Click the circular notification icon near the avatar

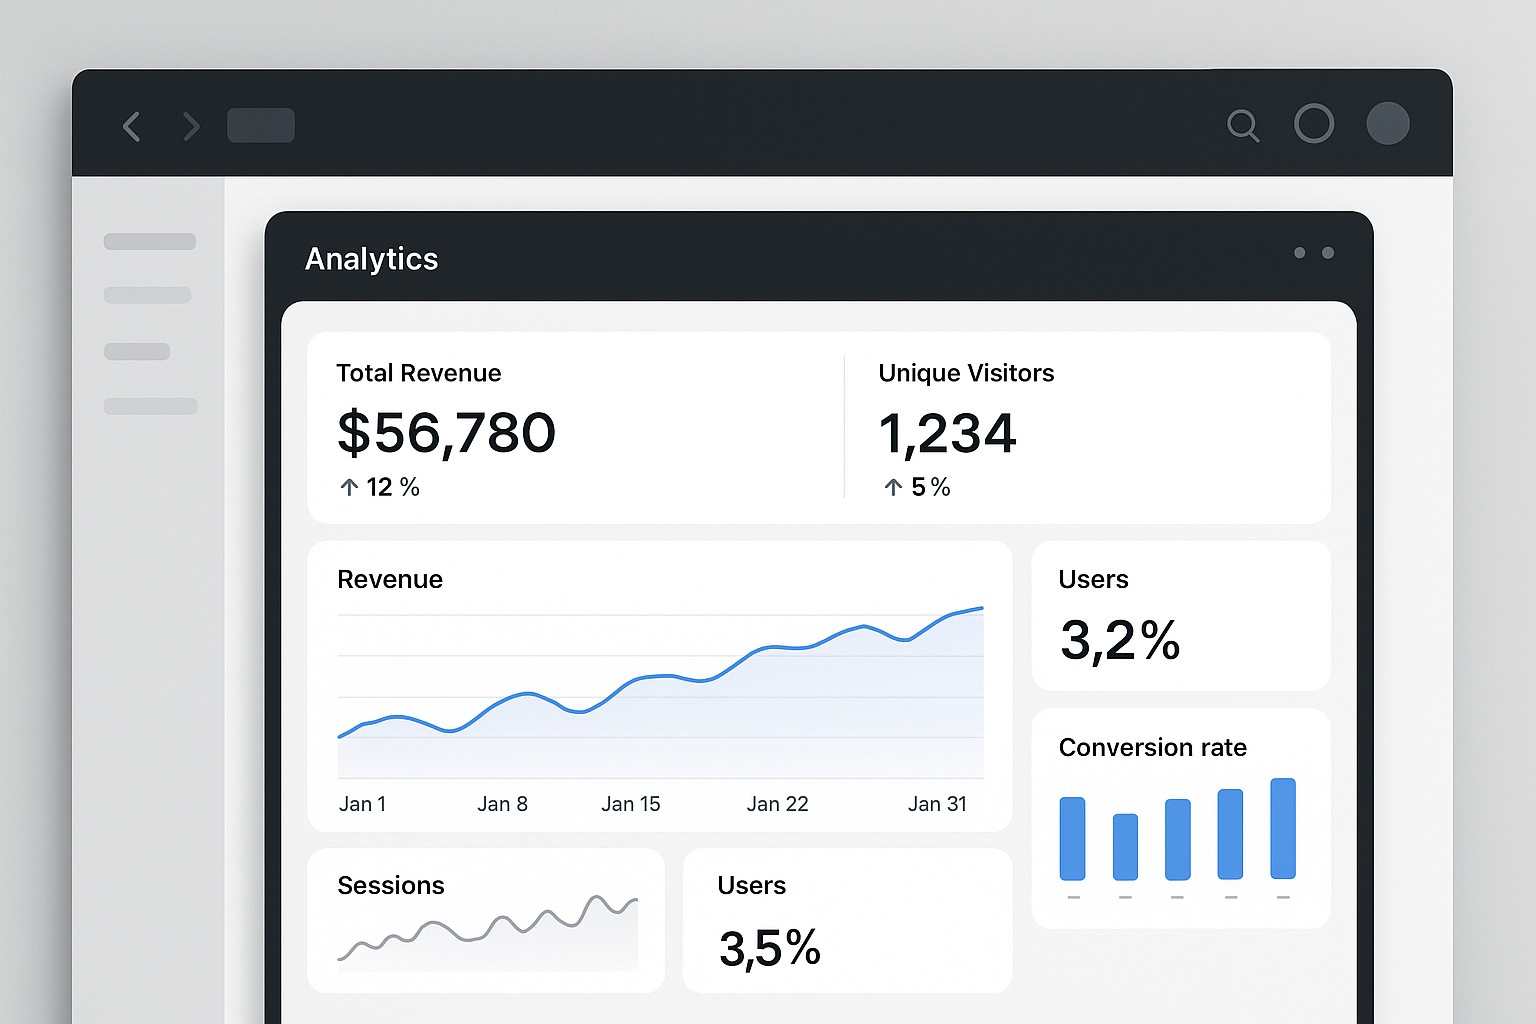coord(1314,124)
